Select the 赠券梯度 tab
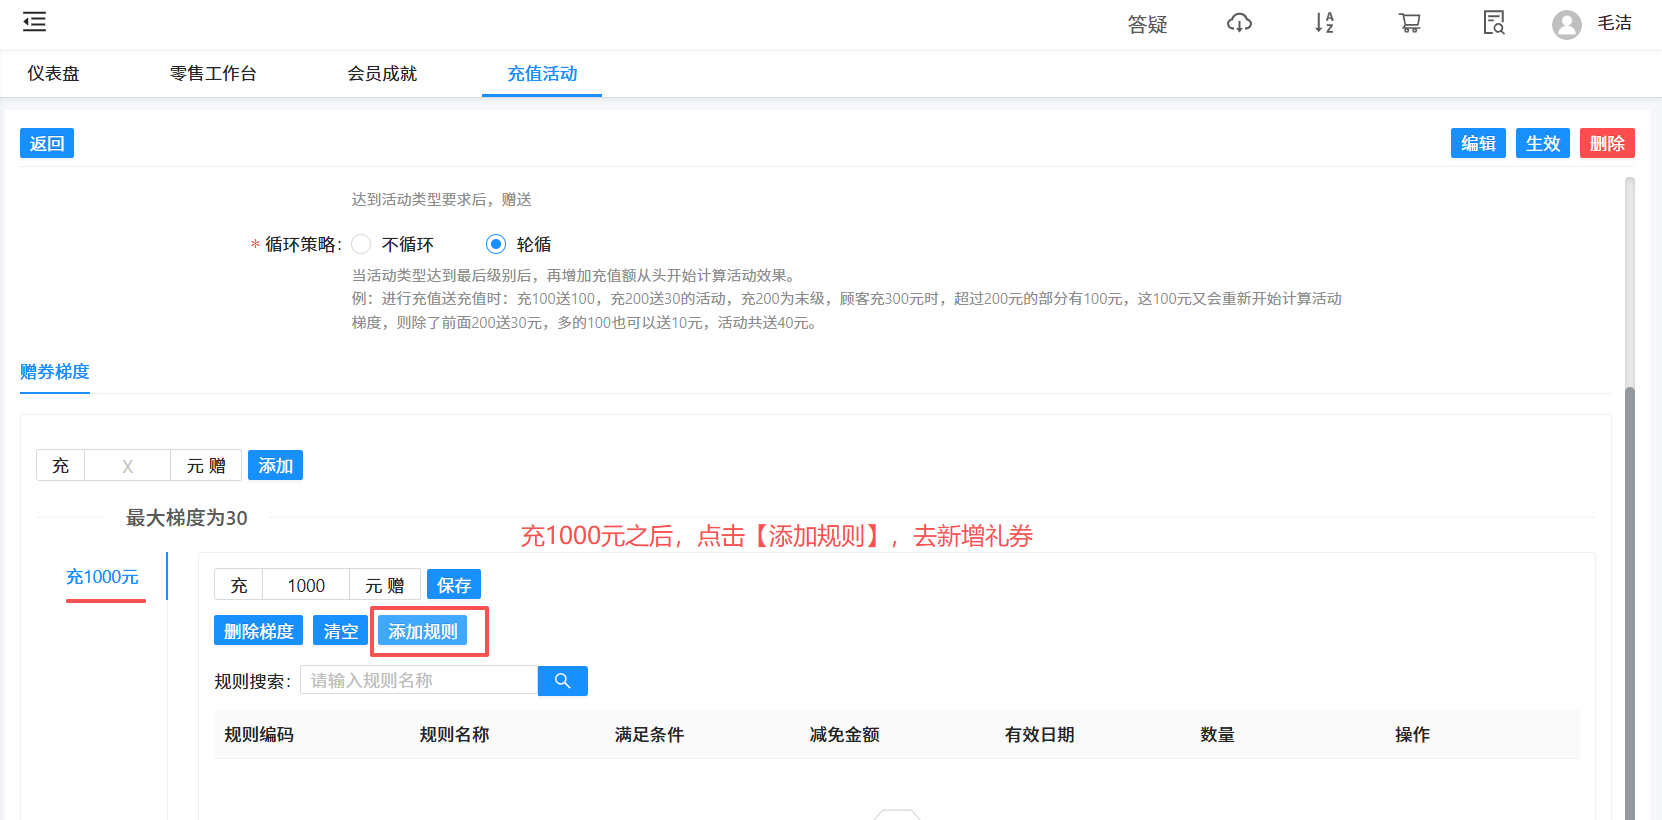The width and height of the screenshot is (1662, 820). click(55, 372)
